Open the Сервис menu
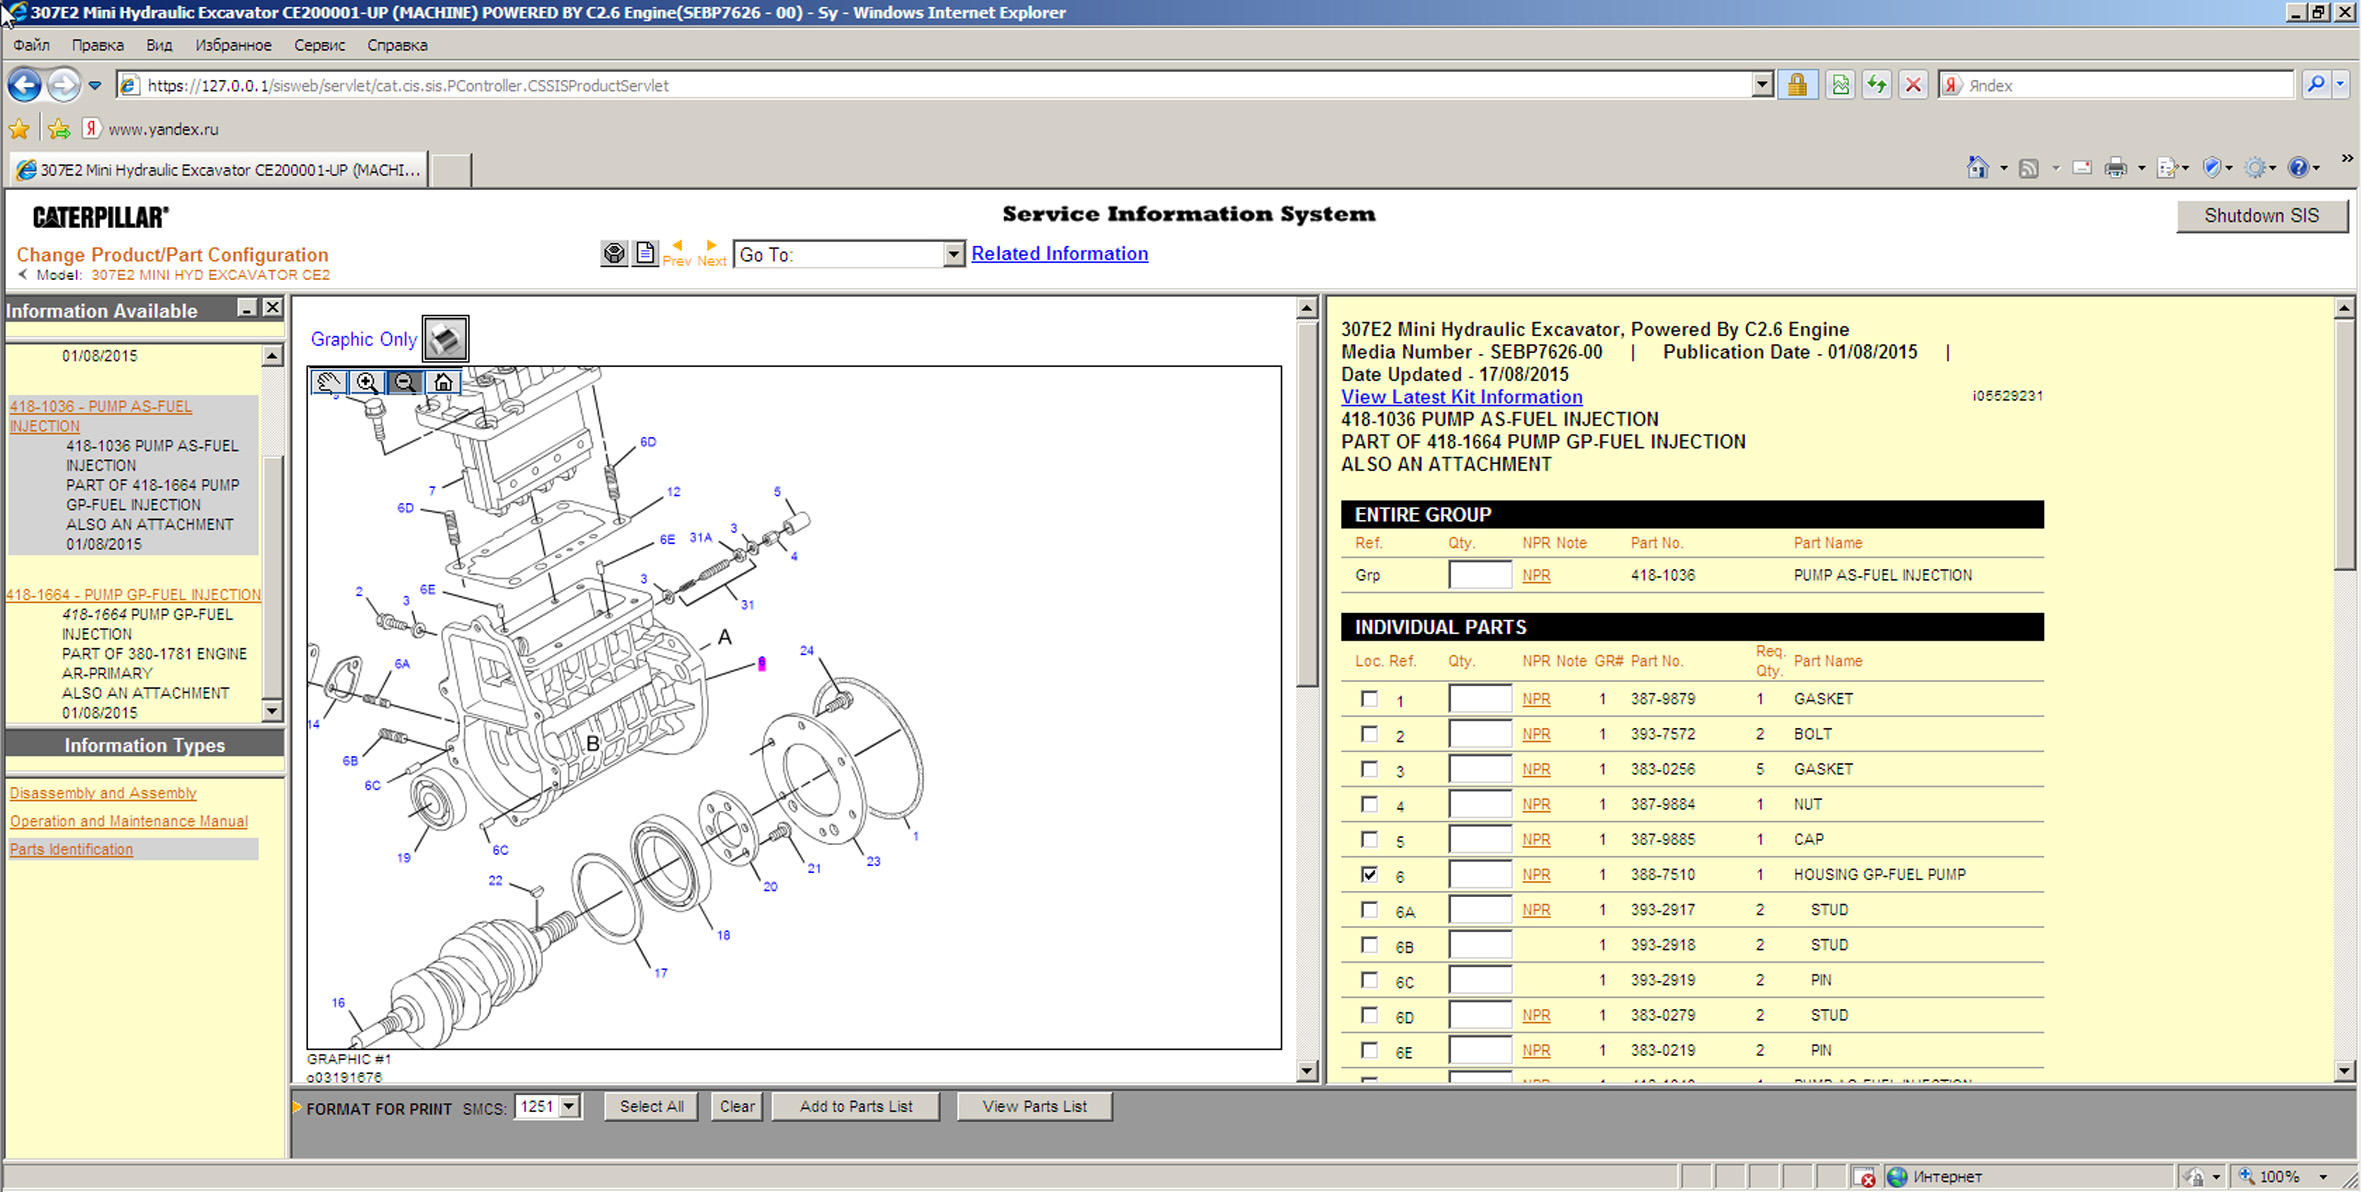Image resolution: width=2362 pixels, height=1192 pixels. click(x=319, y=45)
